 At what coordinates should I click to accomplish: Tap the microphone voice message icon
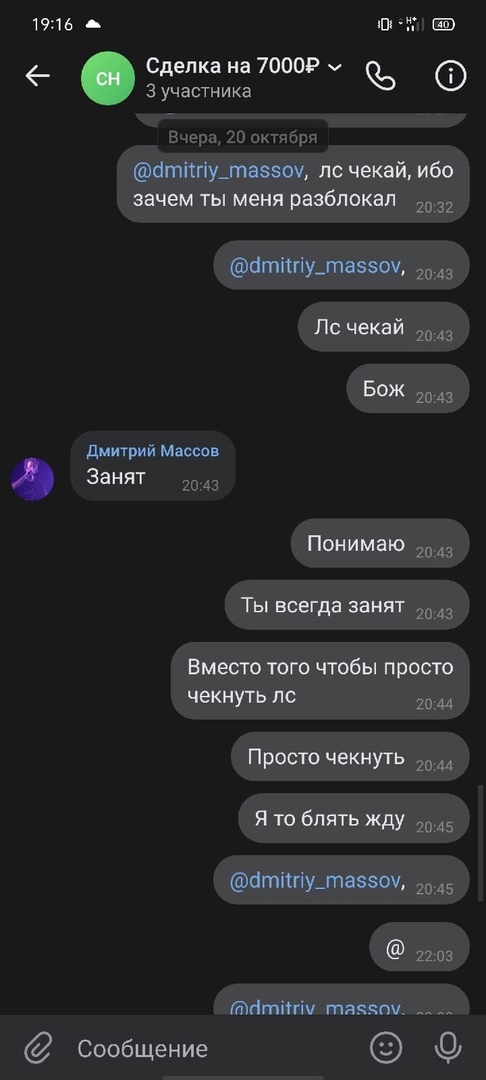[448, 1048]
